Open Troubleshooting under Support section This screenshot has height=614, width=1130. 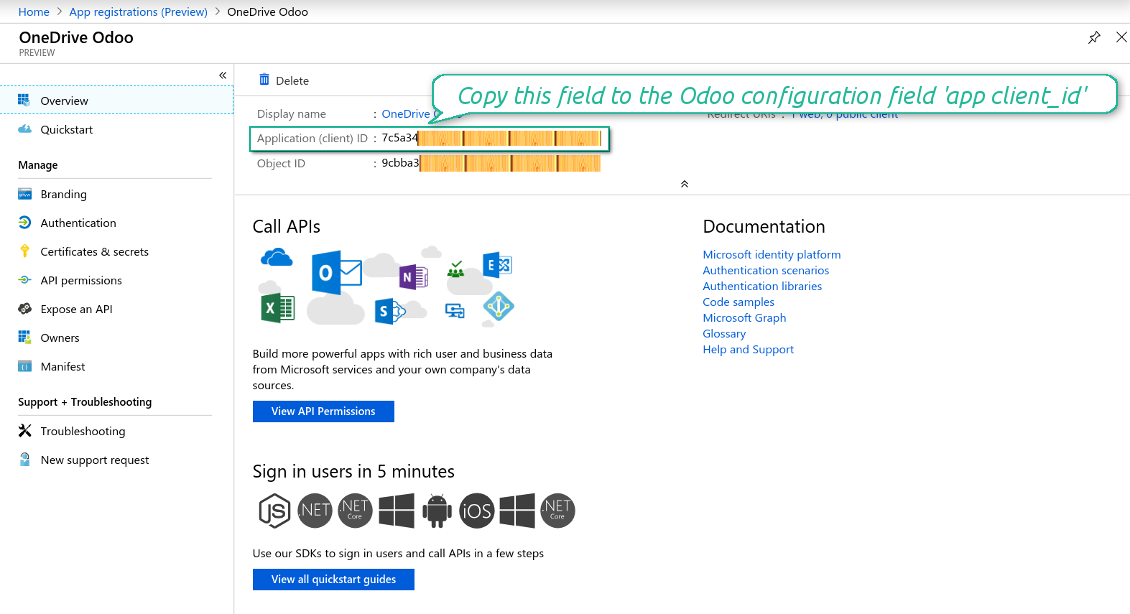tap(82, 431)
